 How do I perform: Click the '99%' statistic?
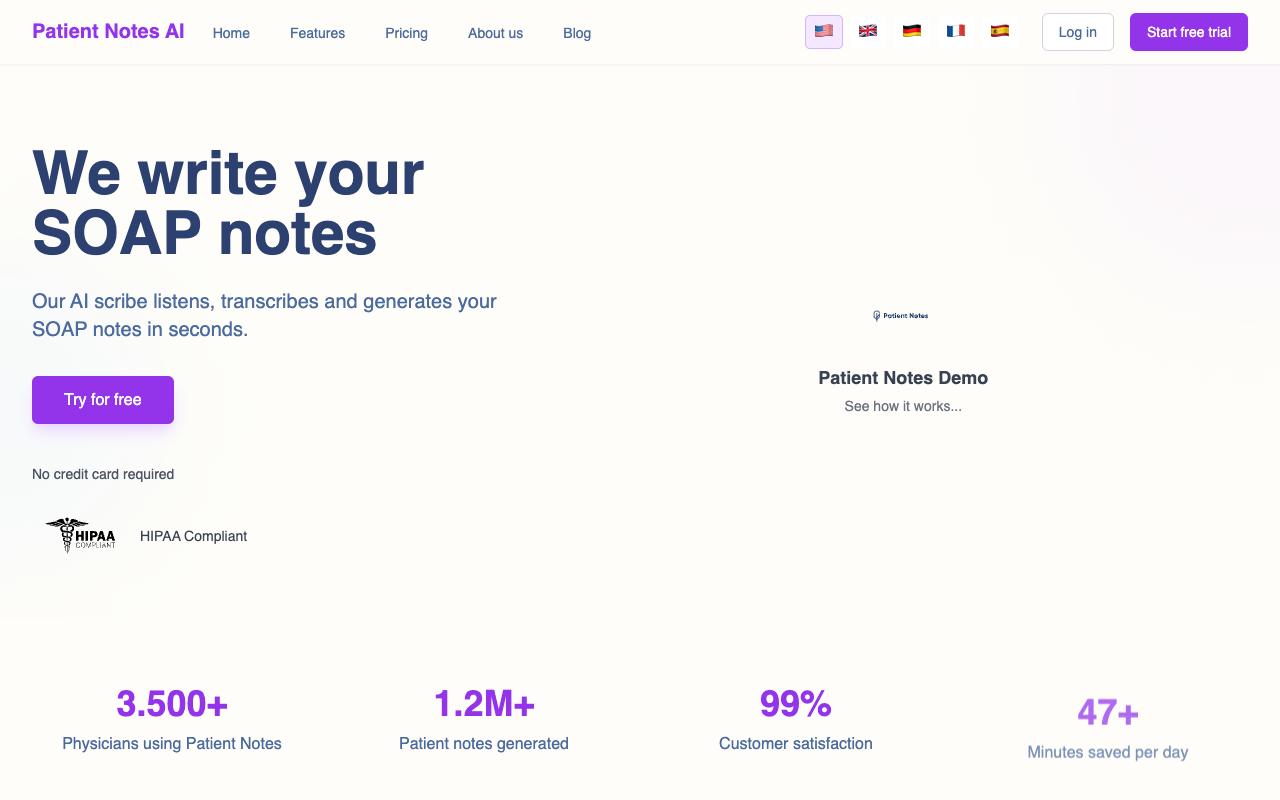pyautogui.click(x=796, y=704)
